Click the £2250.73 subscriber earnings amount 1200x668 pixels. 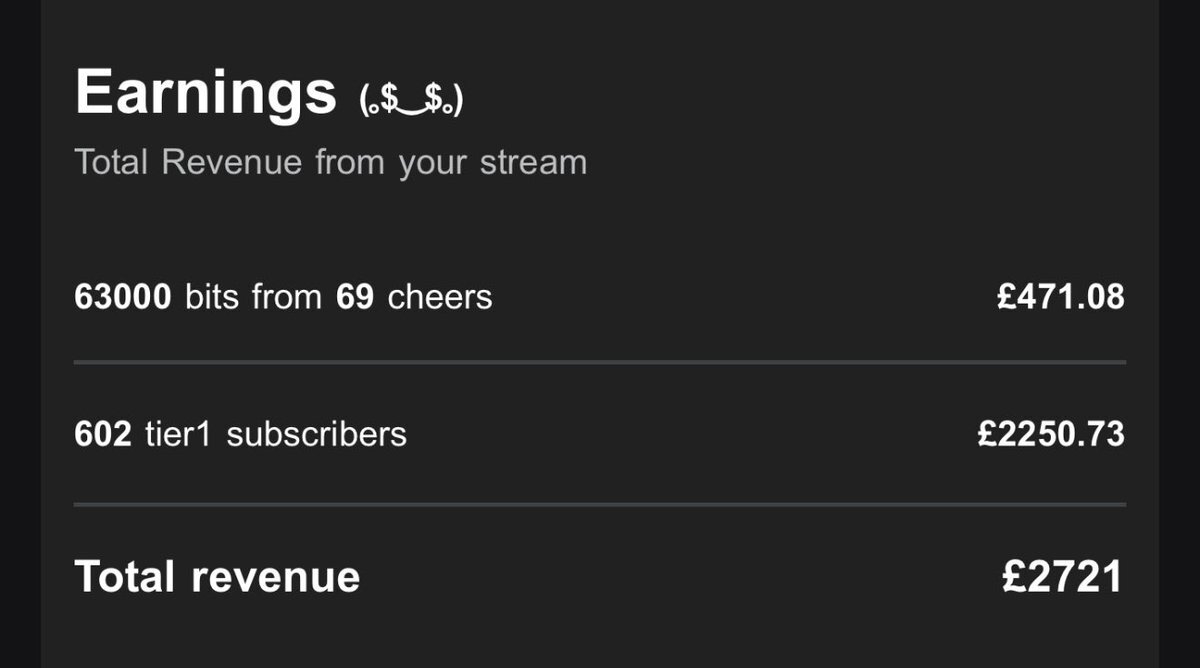point(1051,434)
